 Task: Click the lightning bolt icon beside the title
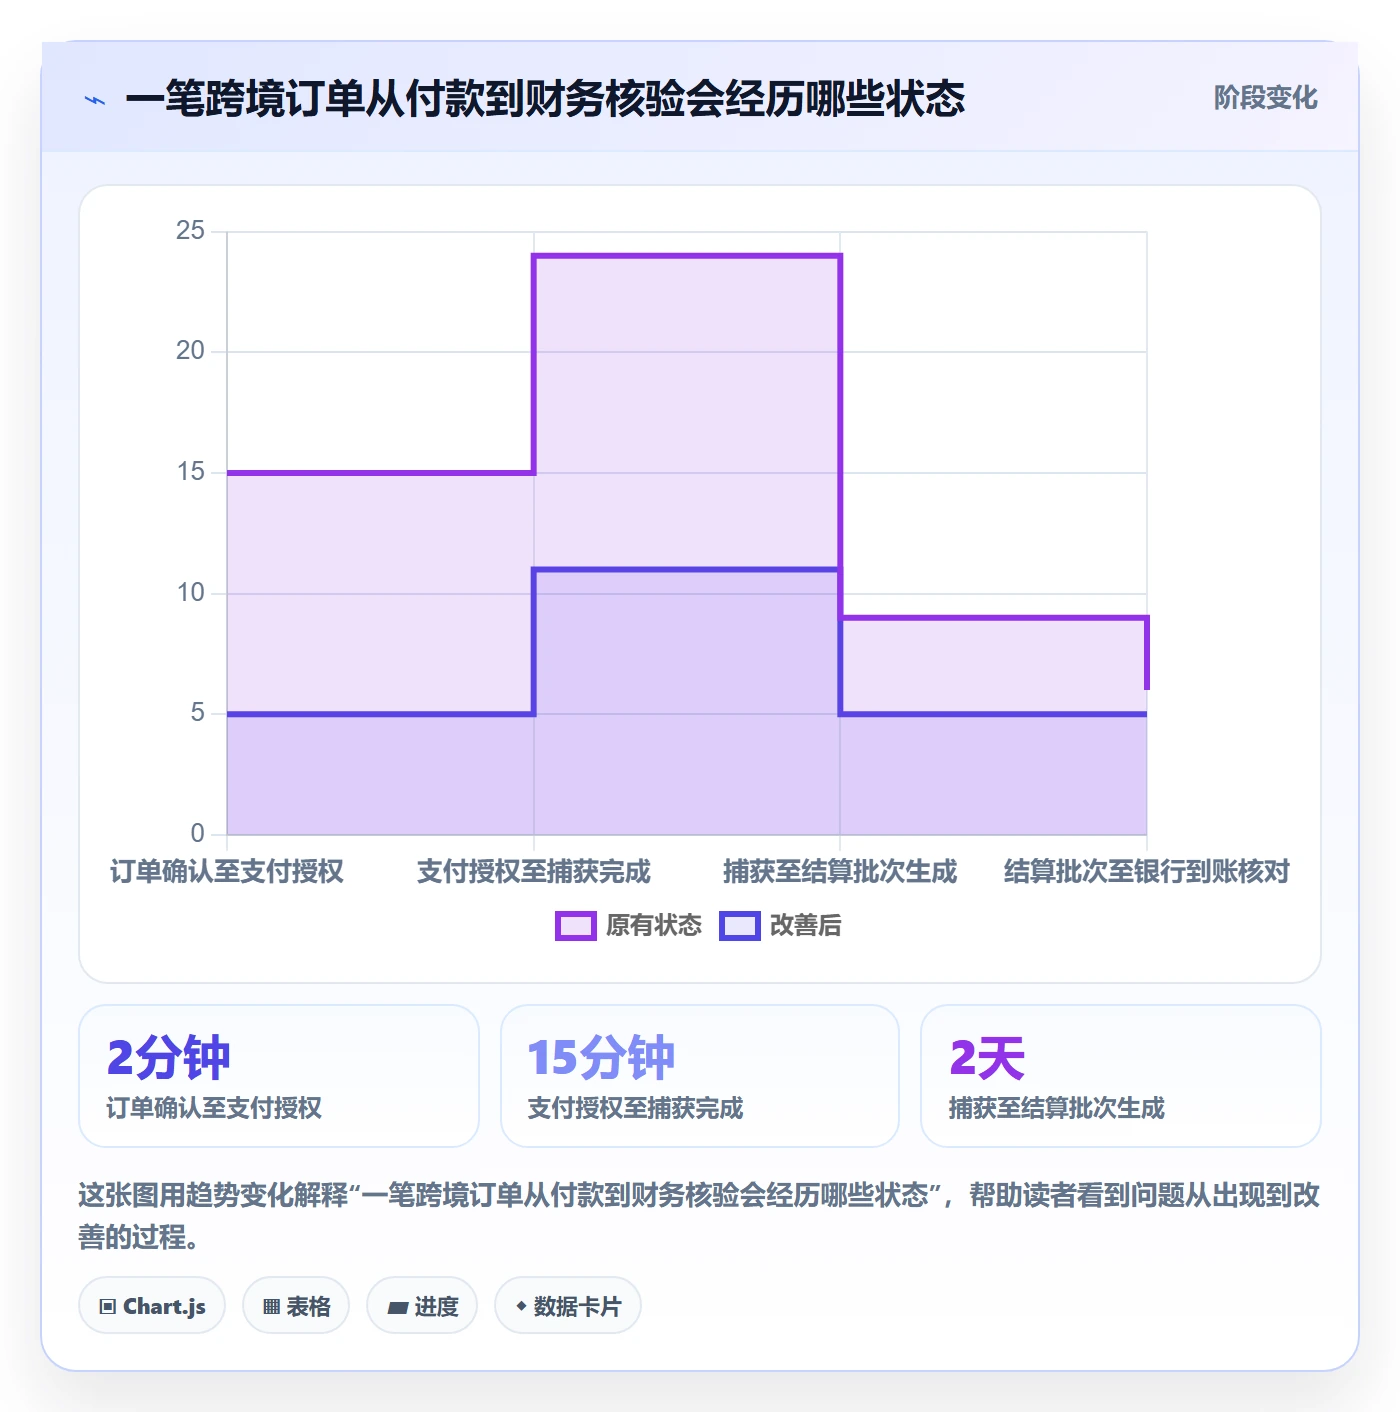tap(95, 100)
